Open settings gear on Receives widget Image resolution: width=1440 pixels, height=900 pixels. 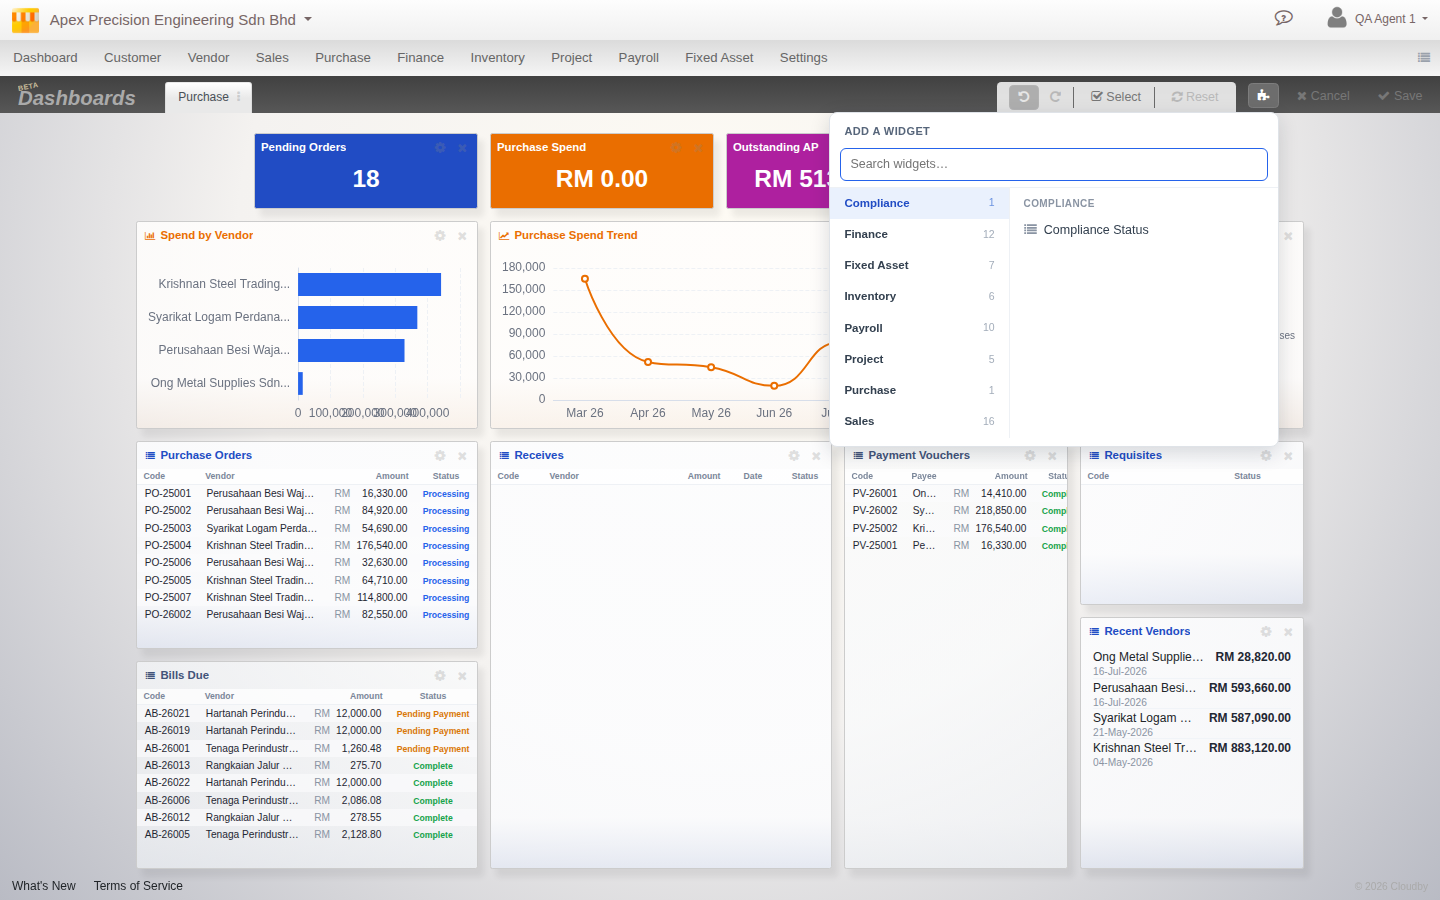(x=794, y=456)
